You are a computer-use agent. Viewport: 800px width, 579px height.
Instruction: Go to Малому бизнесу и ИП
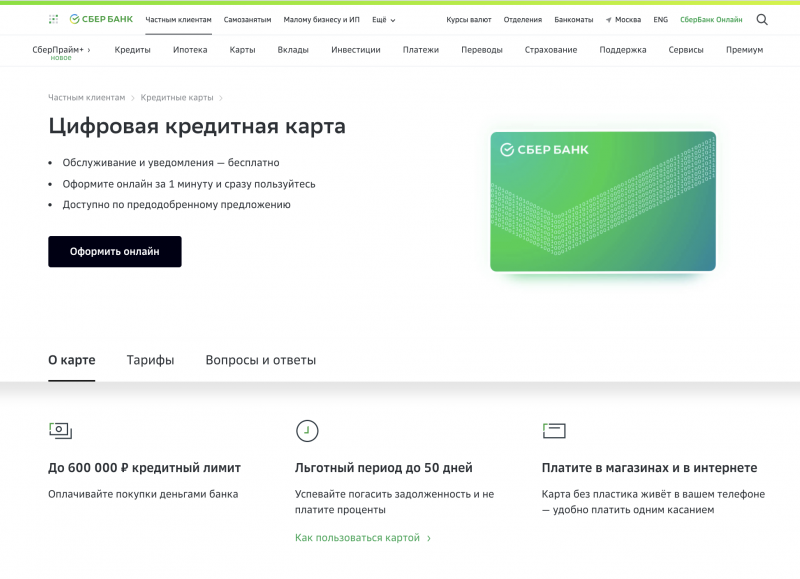pyautogui.click(x=321, y=20)
